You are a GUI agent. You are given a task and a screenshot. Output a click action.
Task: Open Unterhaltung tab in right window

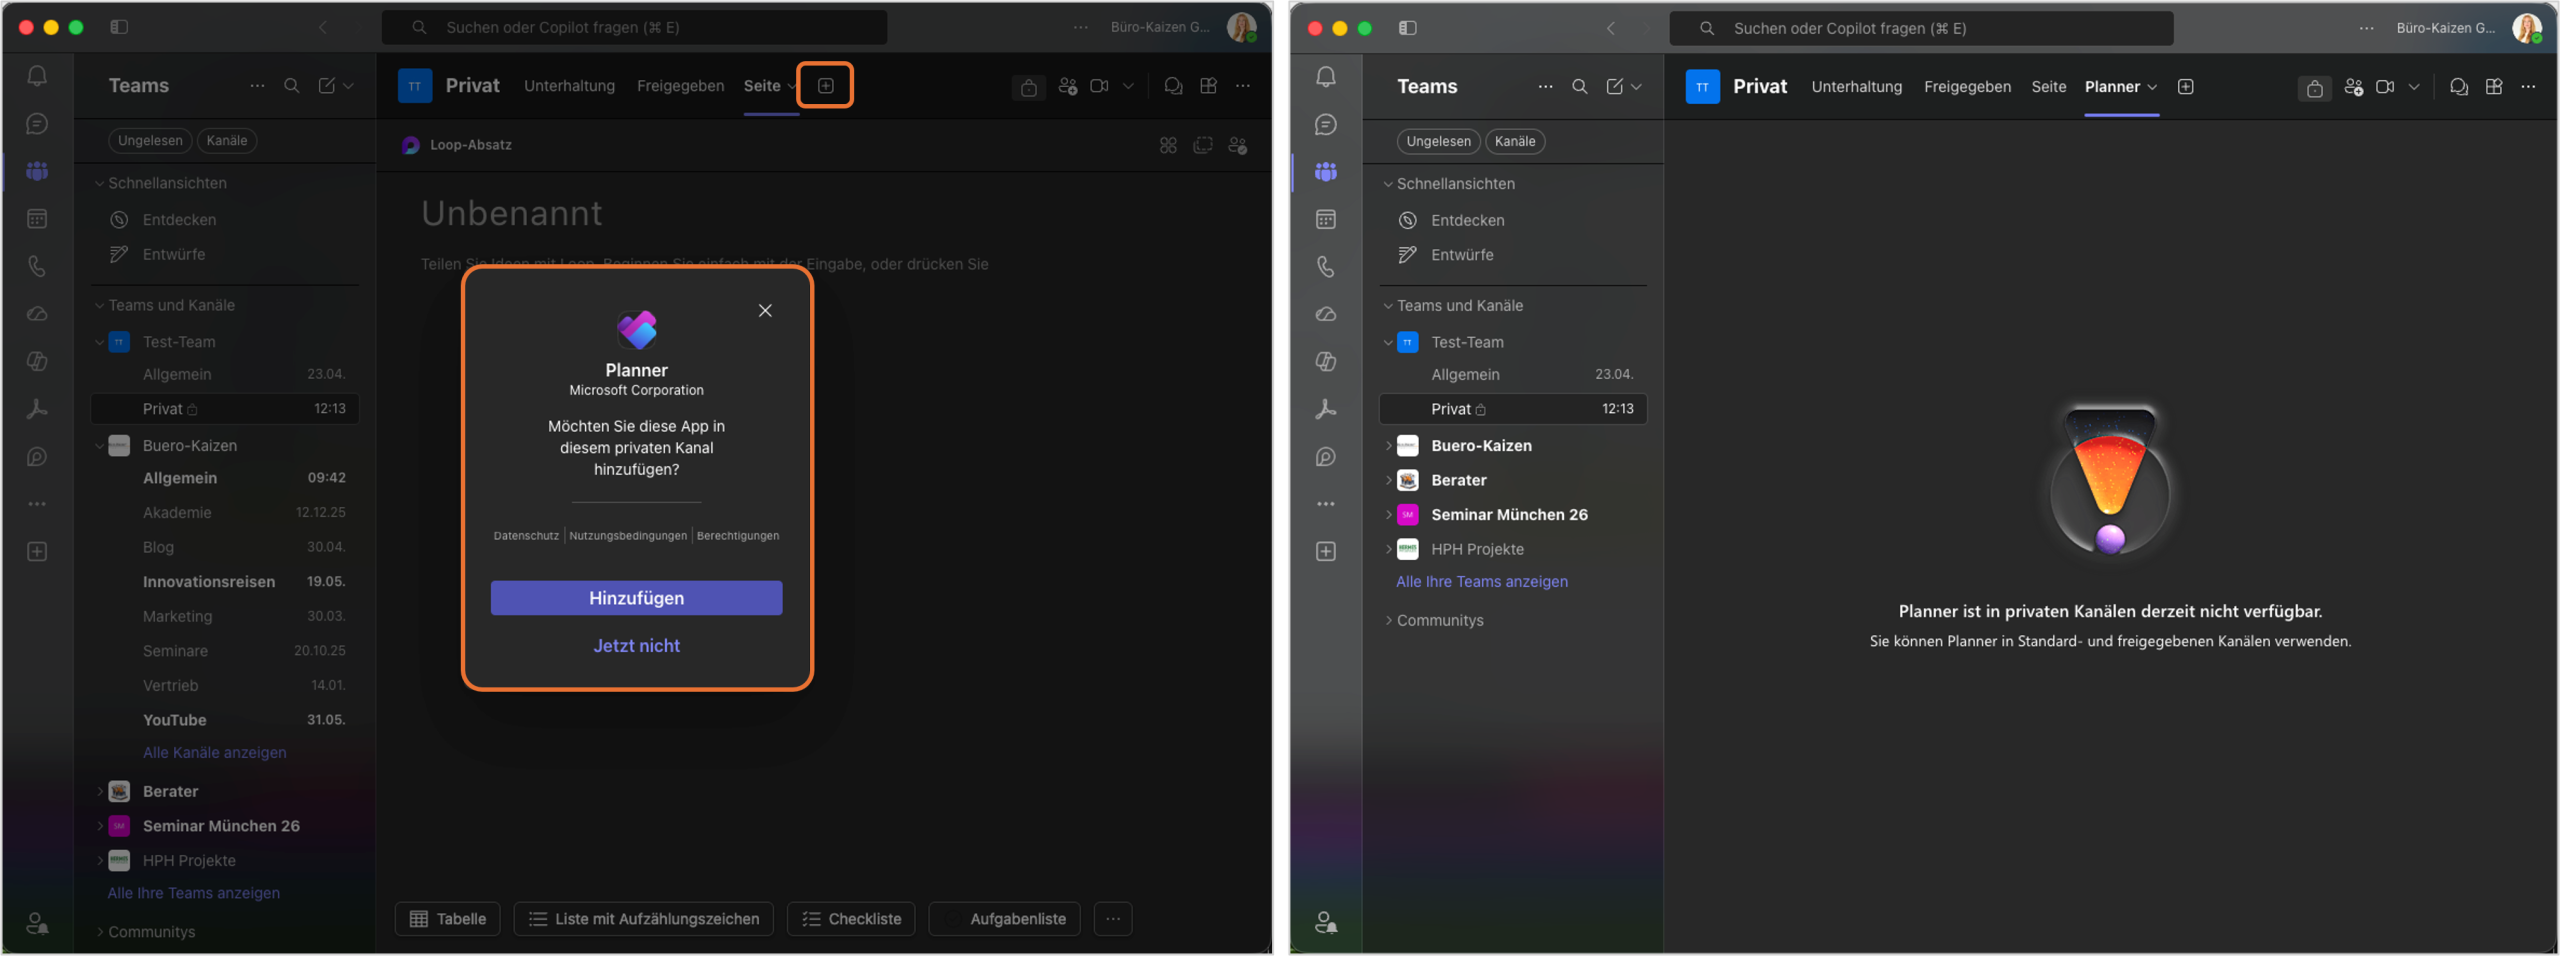coord(1857,87)
